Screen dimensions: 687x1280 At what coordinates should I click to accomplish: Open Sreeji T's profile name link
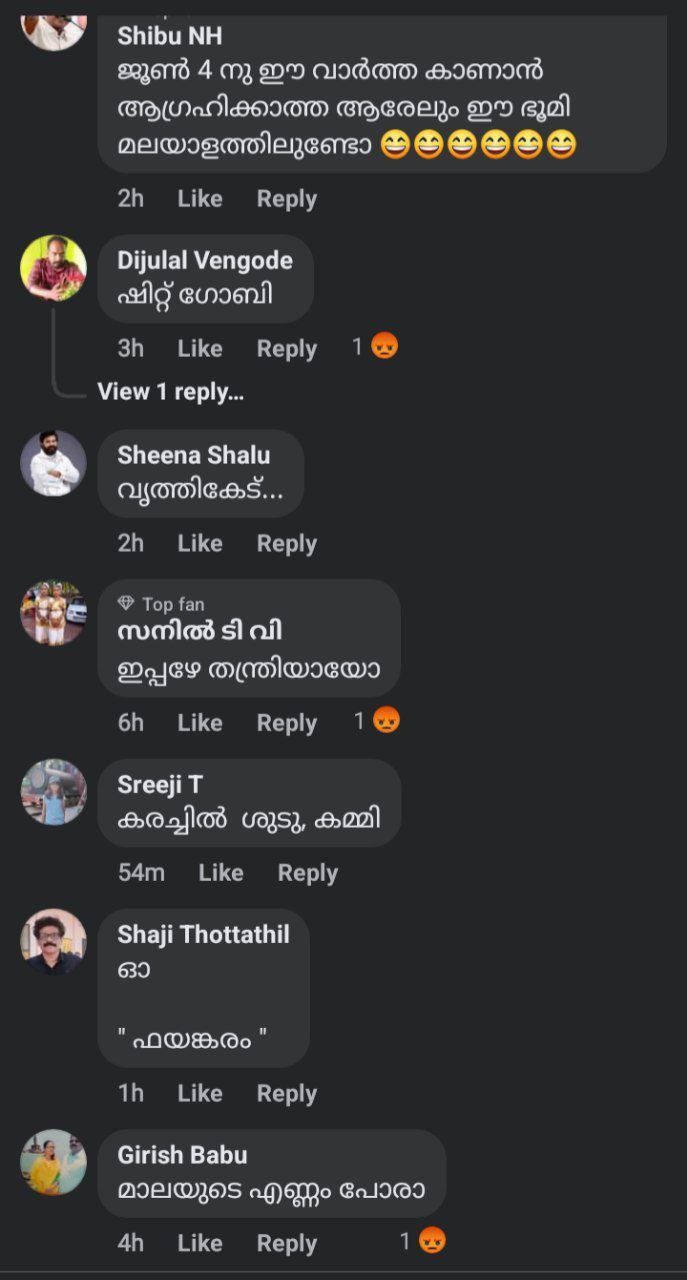[160, 785]
